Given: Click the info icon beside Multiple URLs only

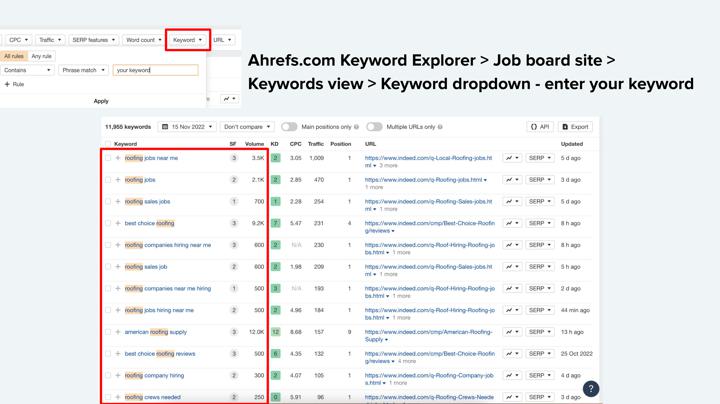Looking at the screenshot, I should point(440,127).
